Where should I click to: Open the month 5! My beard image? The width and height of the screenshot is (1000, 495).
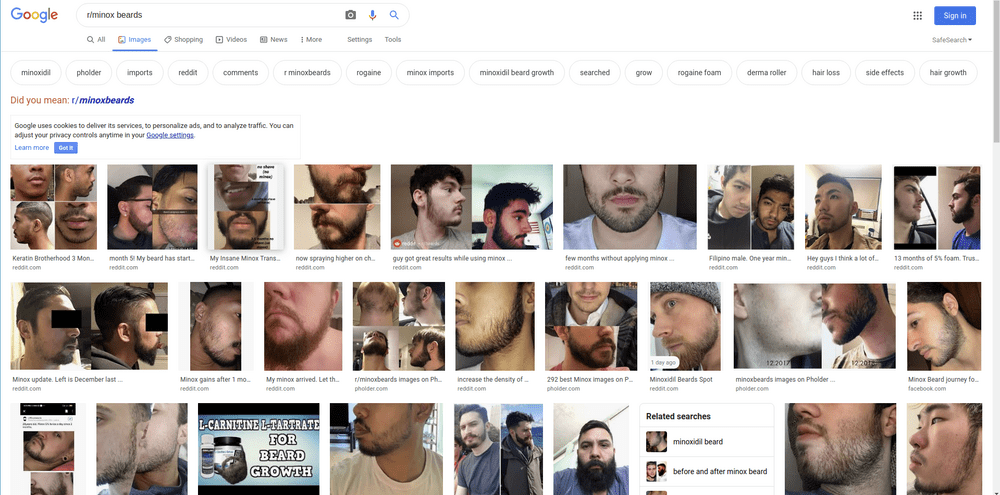pos(152,207)
